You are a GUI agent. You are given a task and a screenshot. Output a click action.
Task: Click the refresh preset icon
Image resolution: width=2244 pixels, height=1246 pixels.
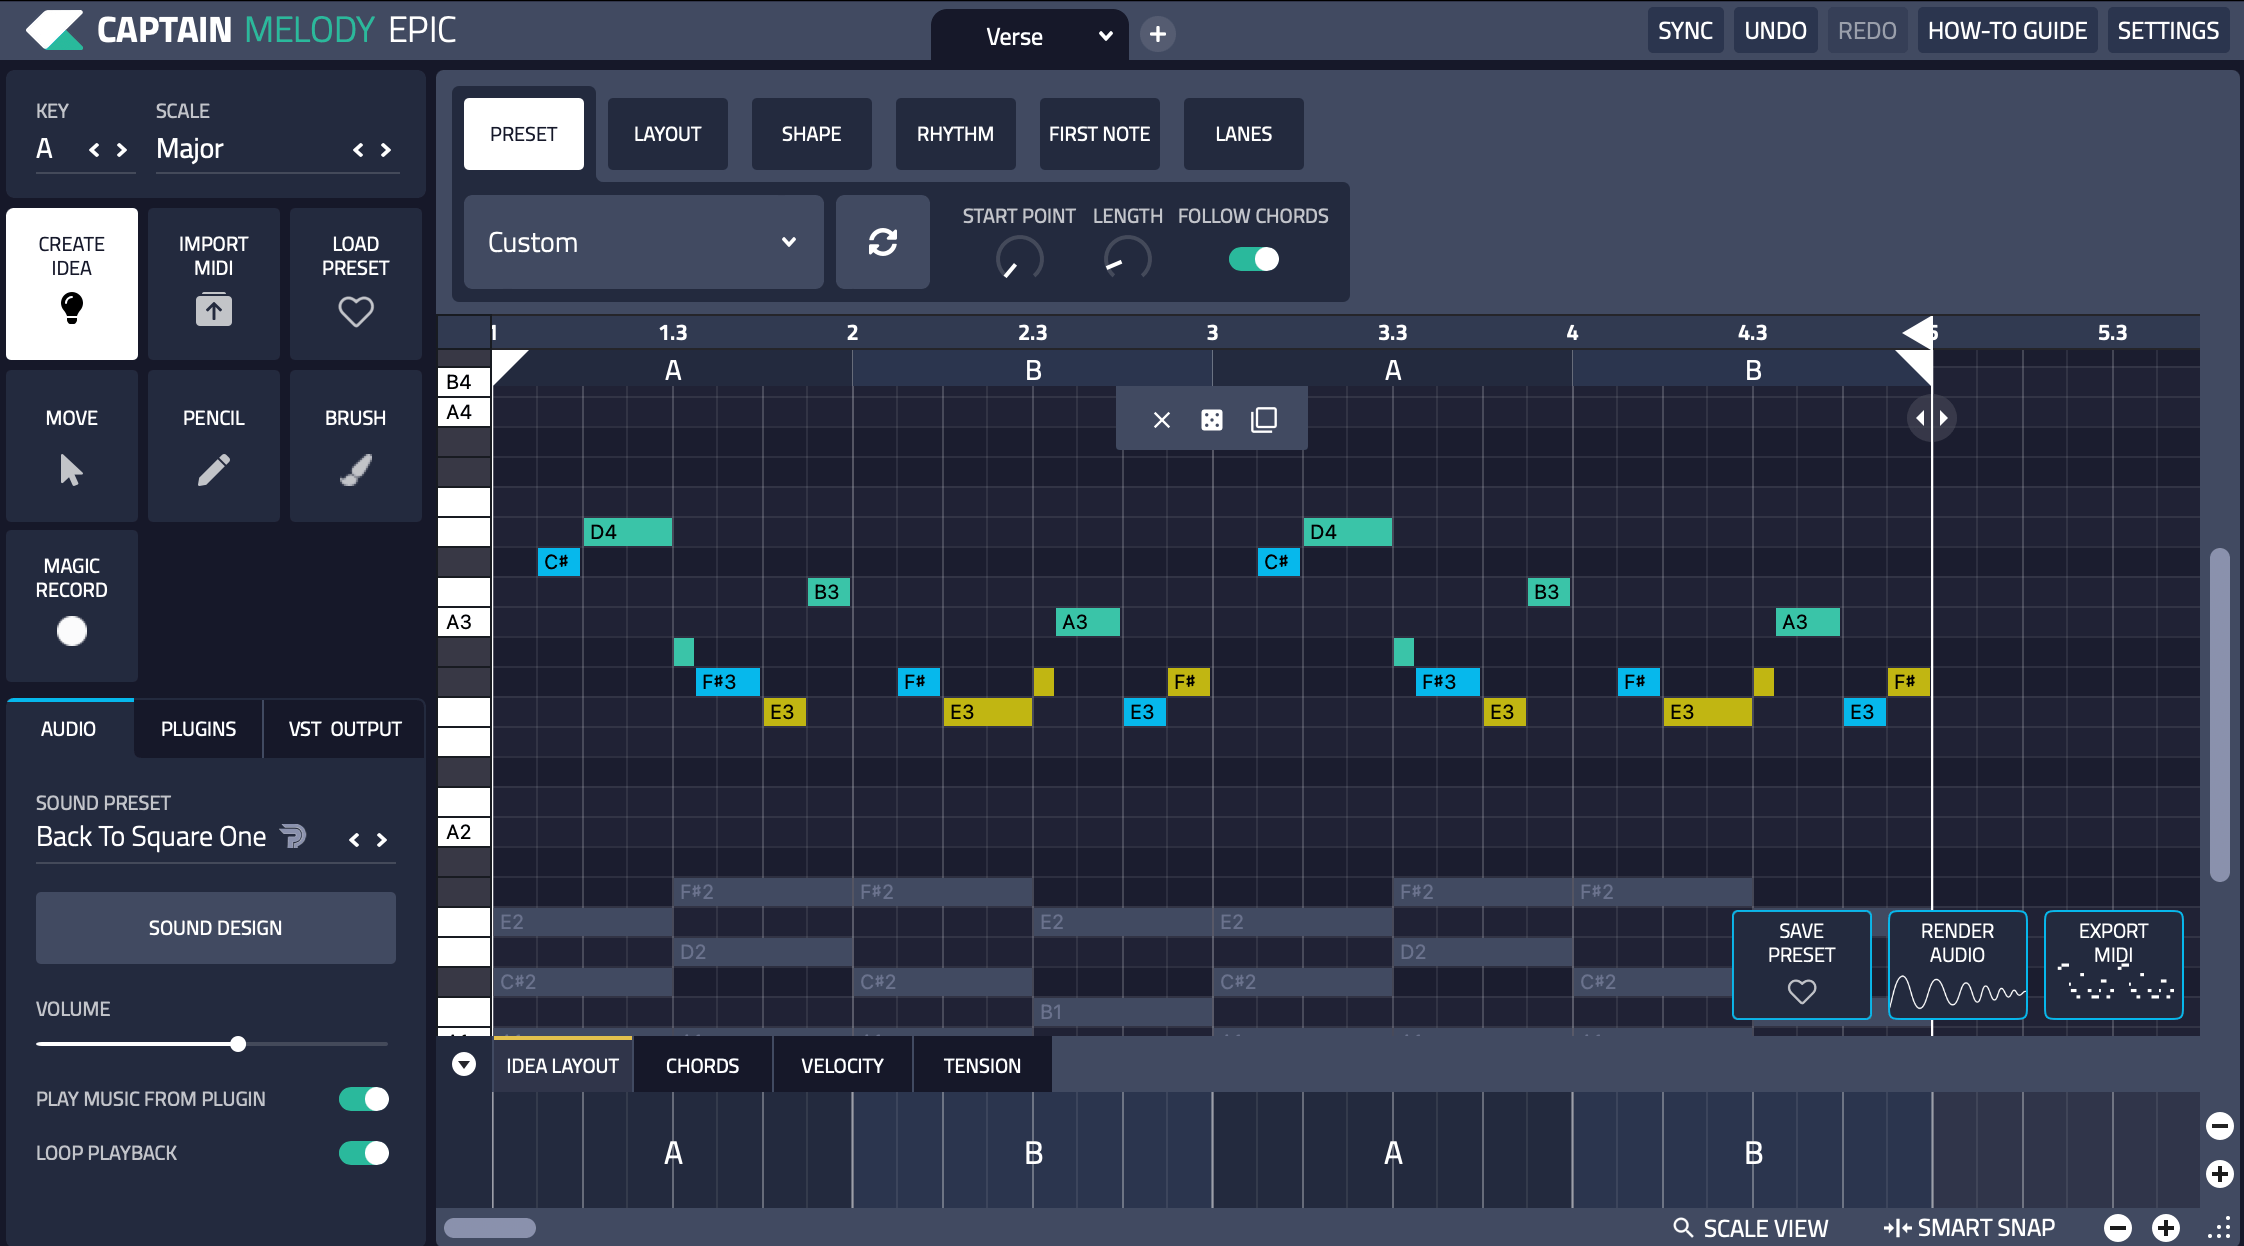[x=882, y=242]
